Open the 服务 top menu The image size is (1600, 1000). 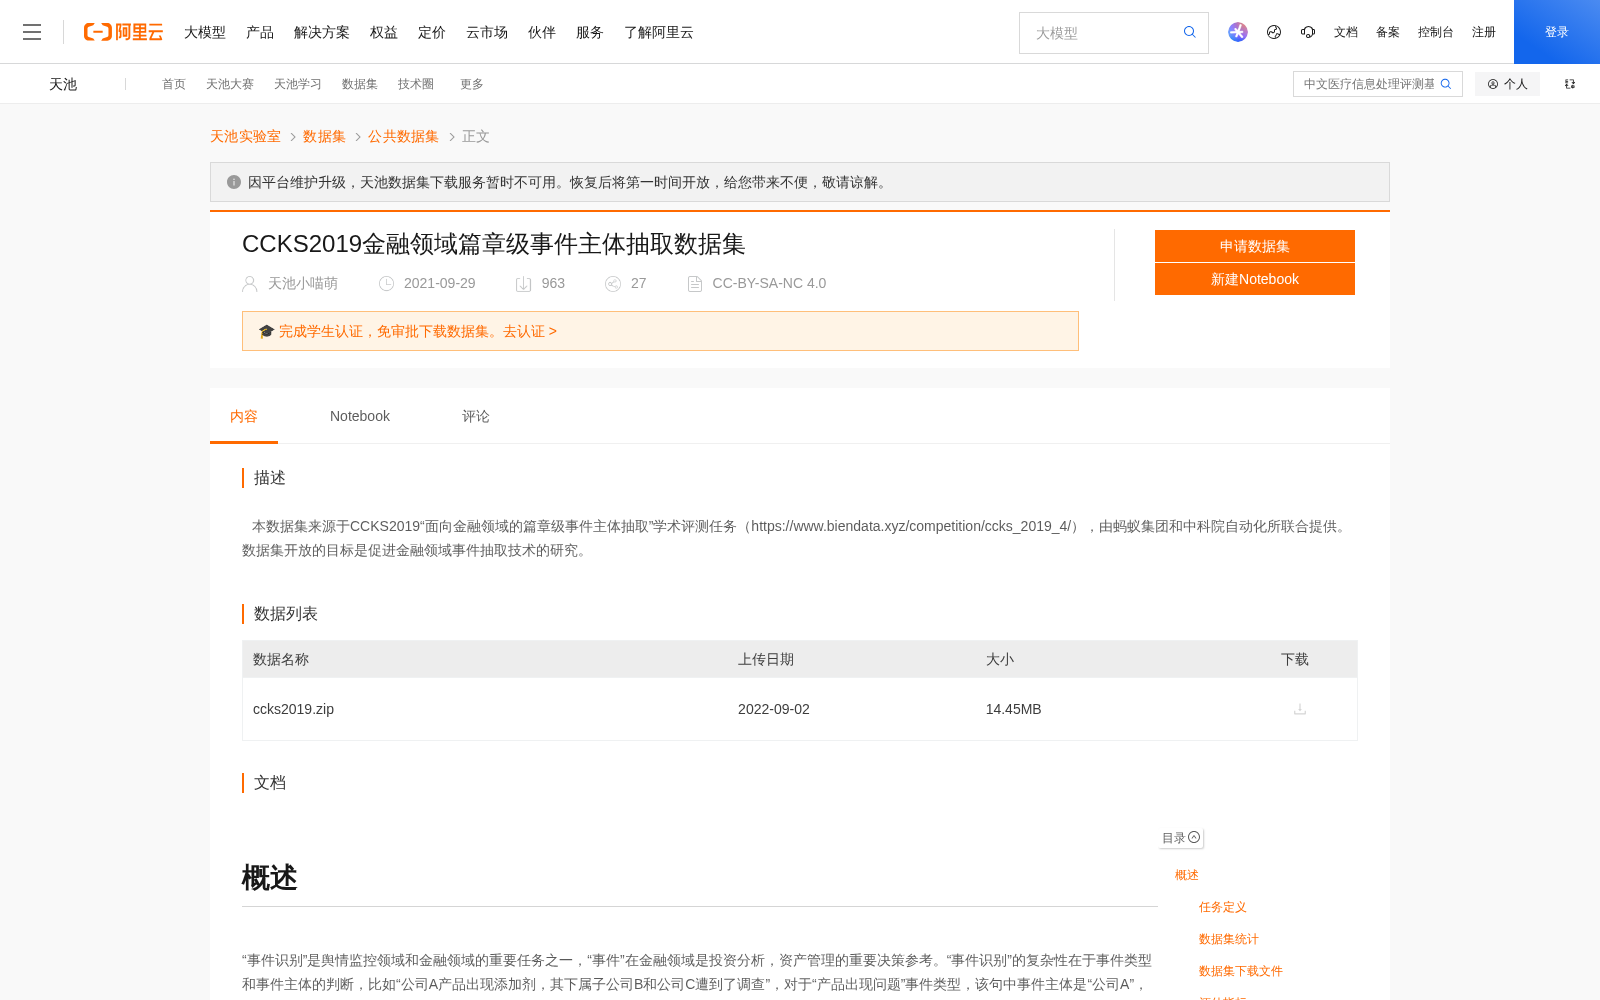[590, 32]
